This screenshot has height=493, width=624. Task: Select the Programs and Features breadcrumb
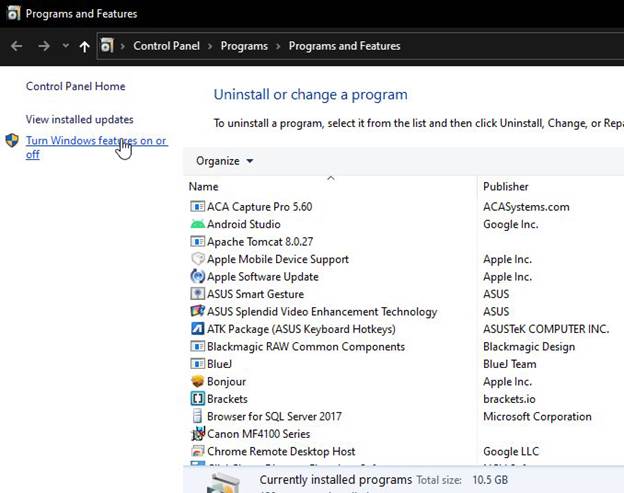[x=344, y=46]
